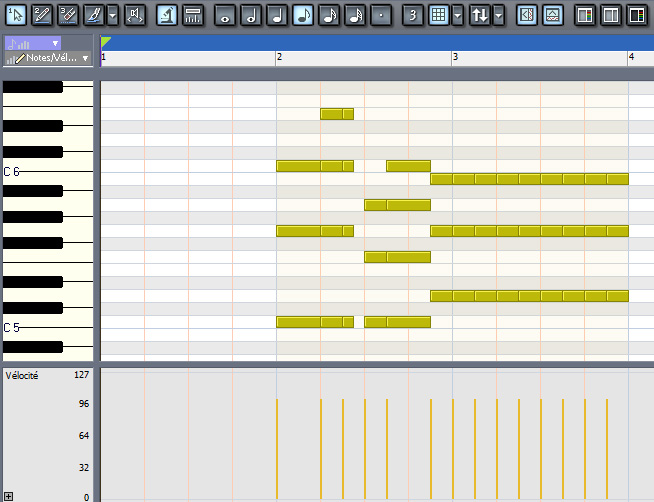Toggle the Microscope mode button
This screenshot has height=502, width=654.
point(167,15)
